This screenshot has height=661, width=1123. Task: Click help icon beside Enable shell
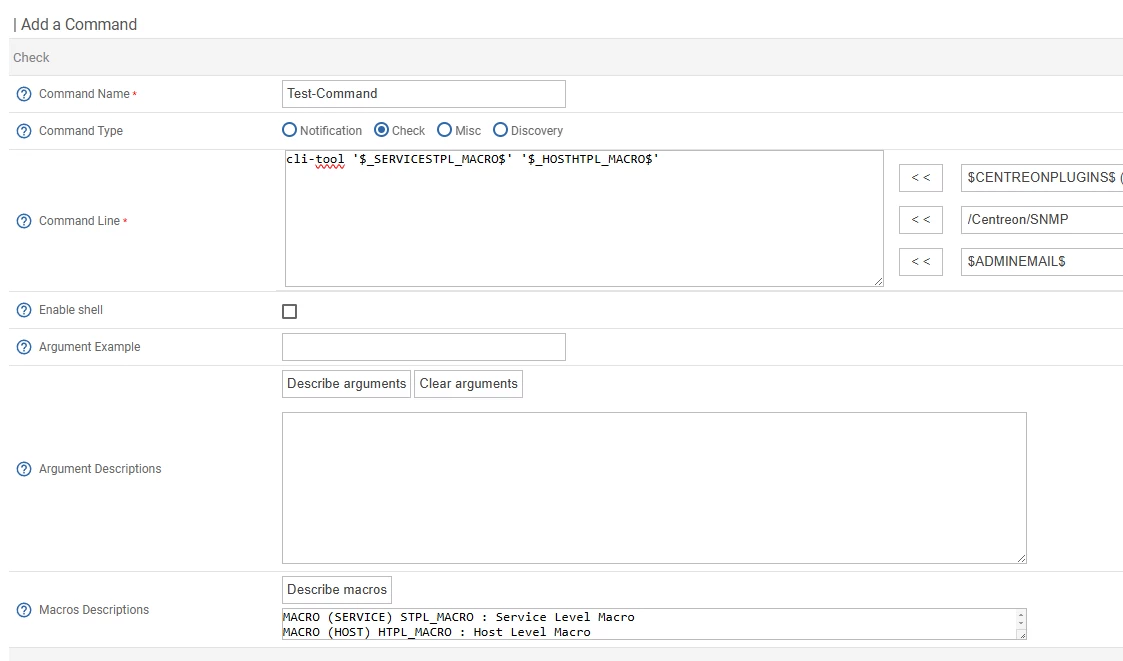pyautogui.click(x=24, y=310)
